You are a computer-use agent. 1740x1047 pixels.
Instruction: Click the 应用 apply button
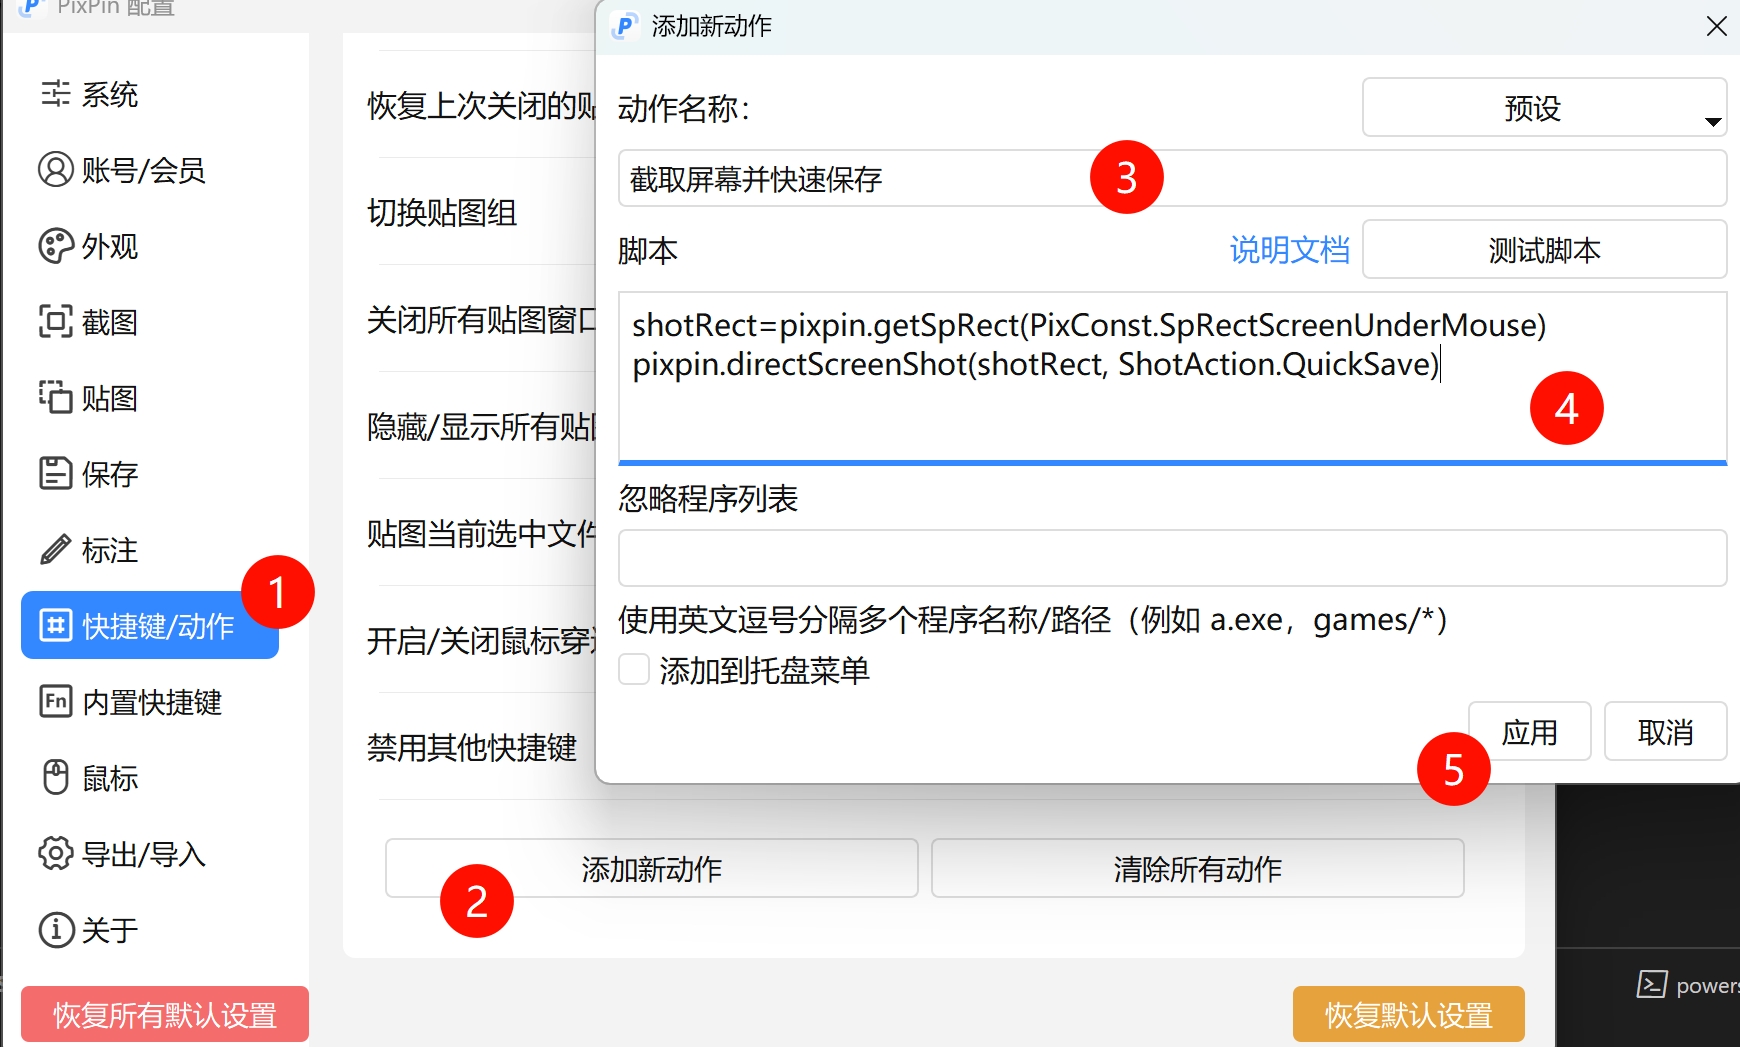1529,732
